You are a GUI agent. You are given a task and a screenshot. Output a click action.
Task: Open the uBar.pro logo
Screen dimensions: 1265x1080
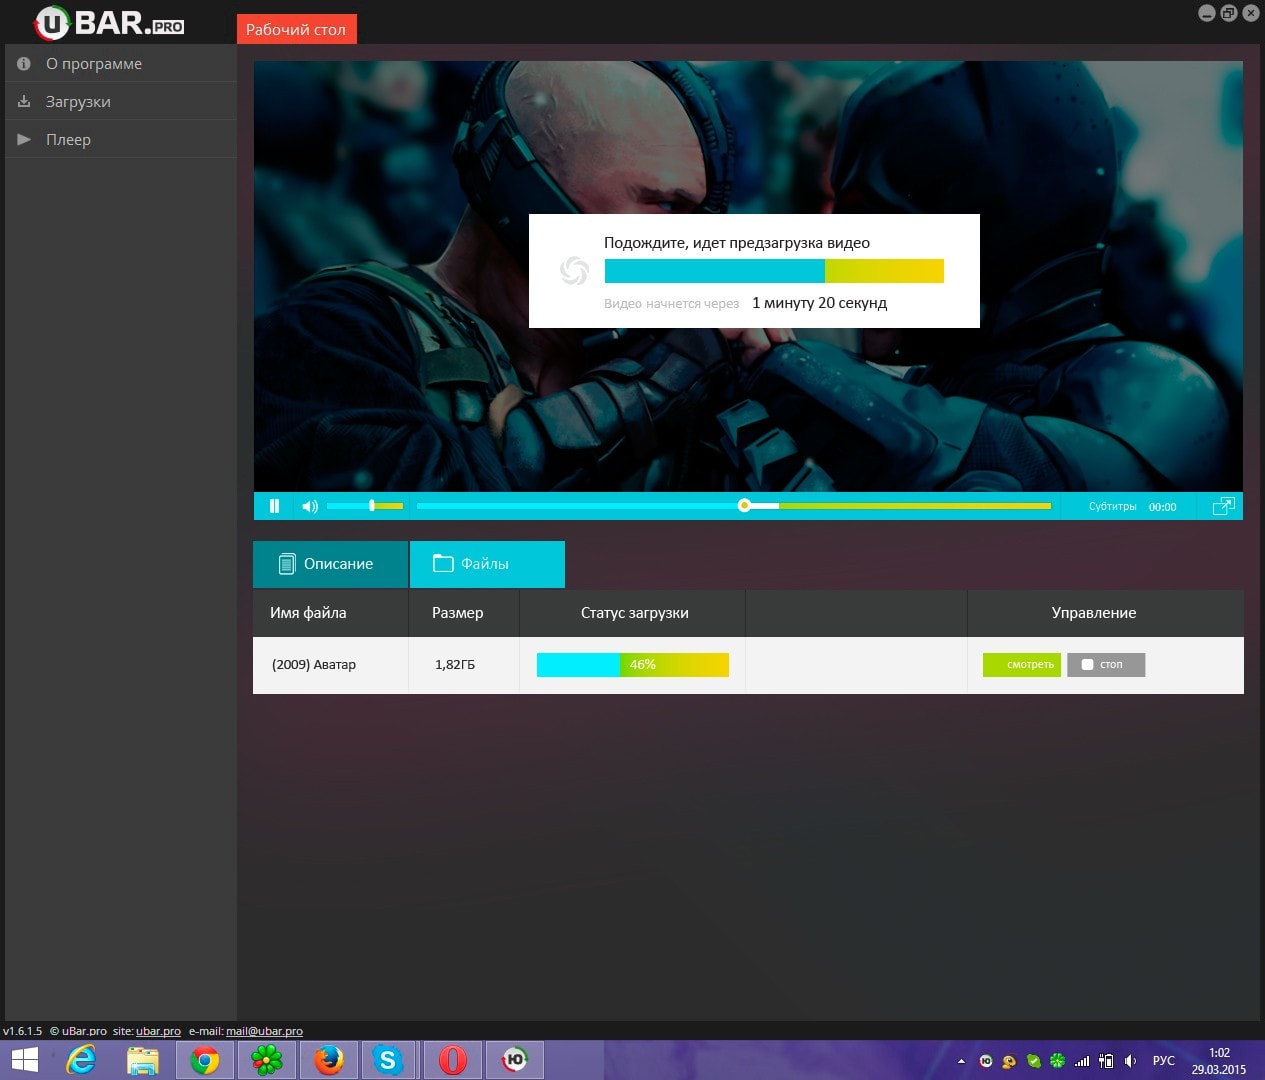(x=110, y=23)
